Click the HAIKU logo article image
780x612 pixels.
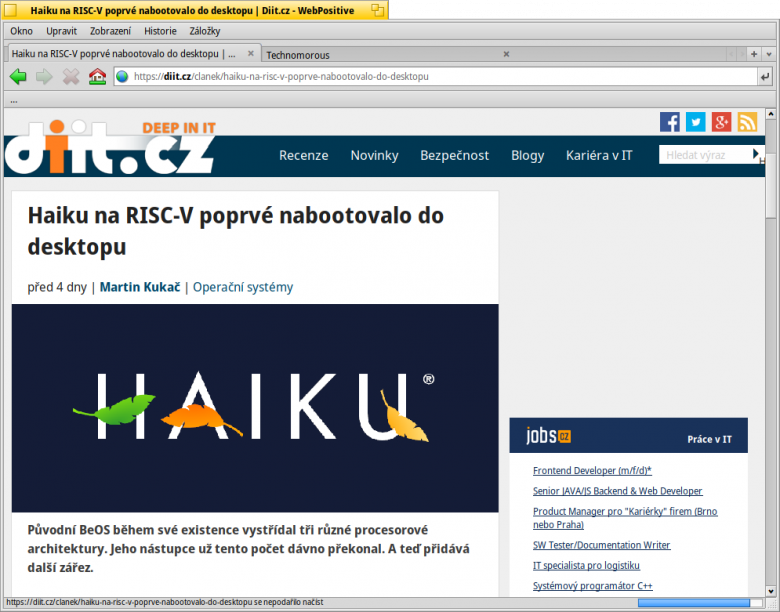tap(255, 408)
